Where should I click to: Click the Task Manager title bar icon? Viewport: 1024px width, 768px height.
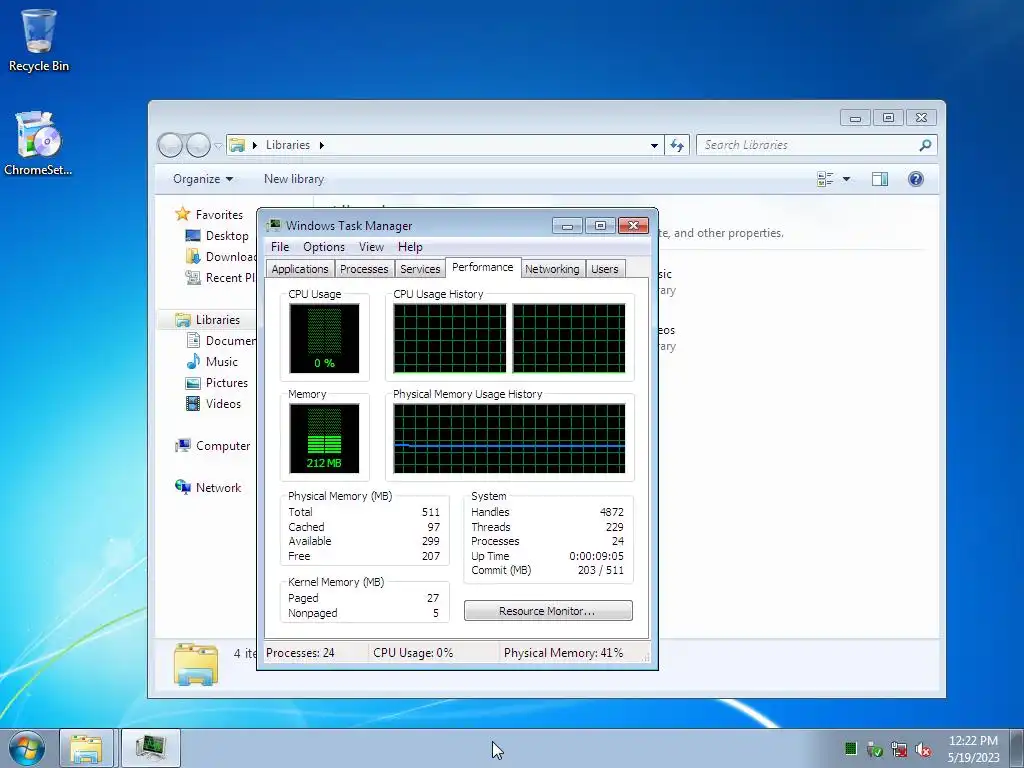pyautogui.click(x=274, y=225)
